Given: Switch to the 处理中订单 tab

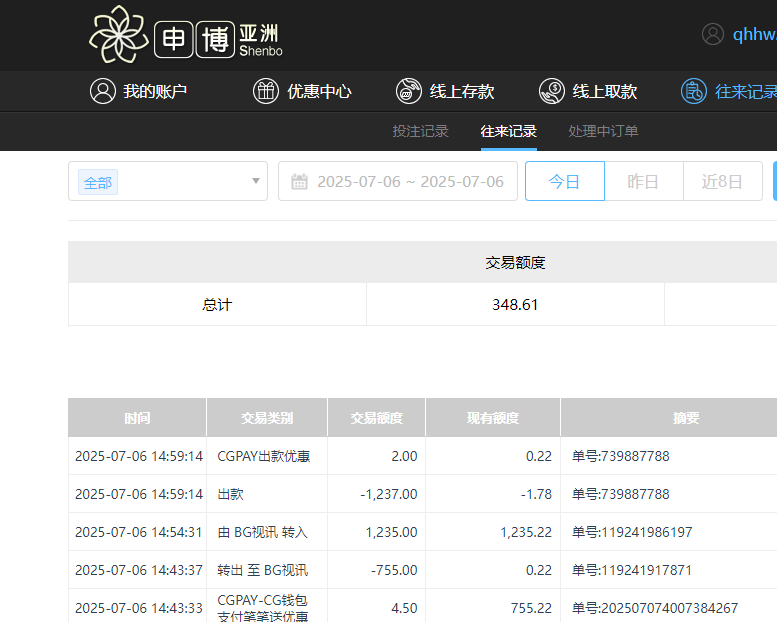Looking at the screenshot, I should point(603,131).
